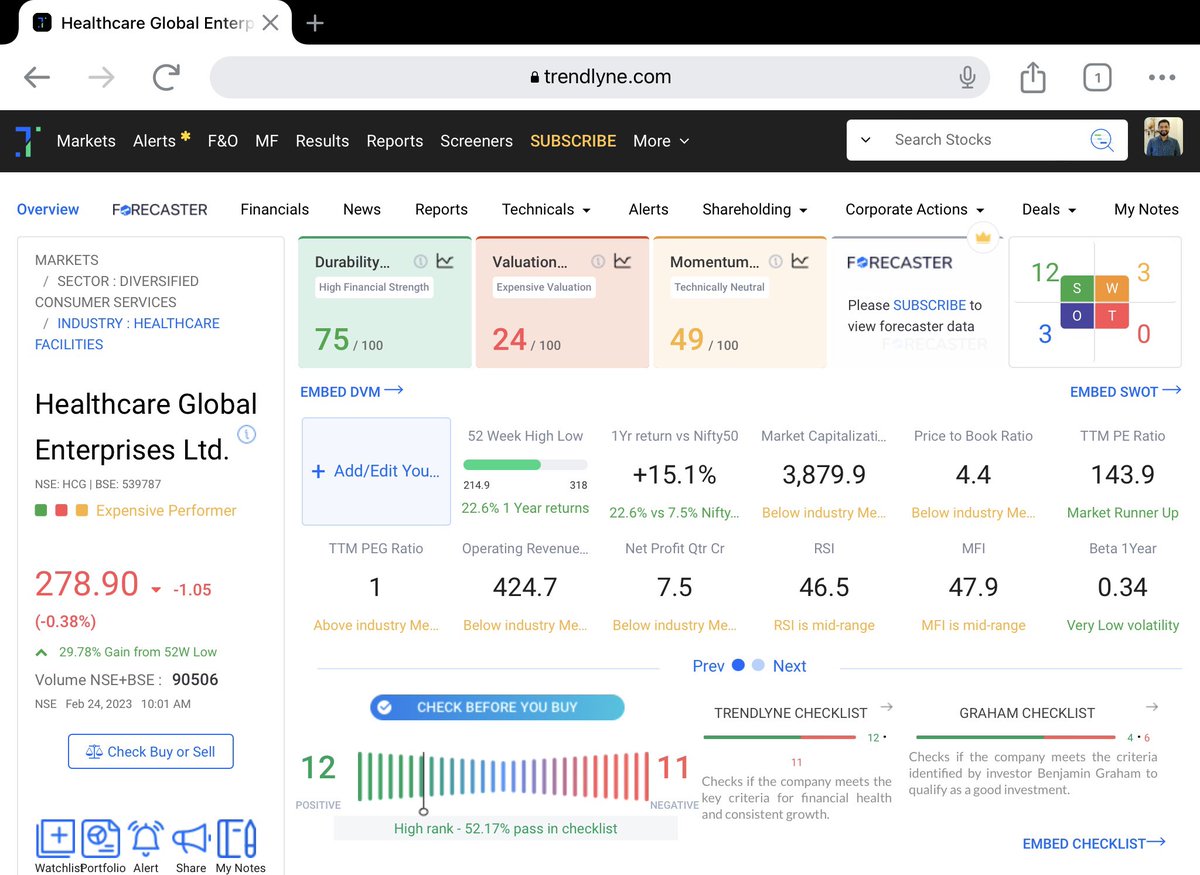This screenshot has width=1200, height=875.
Task: Open the Deals dropdown
Action: [1049, 209]
